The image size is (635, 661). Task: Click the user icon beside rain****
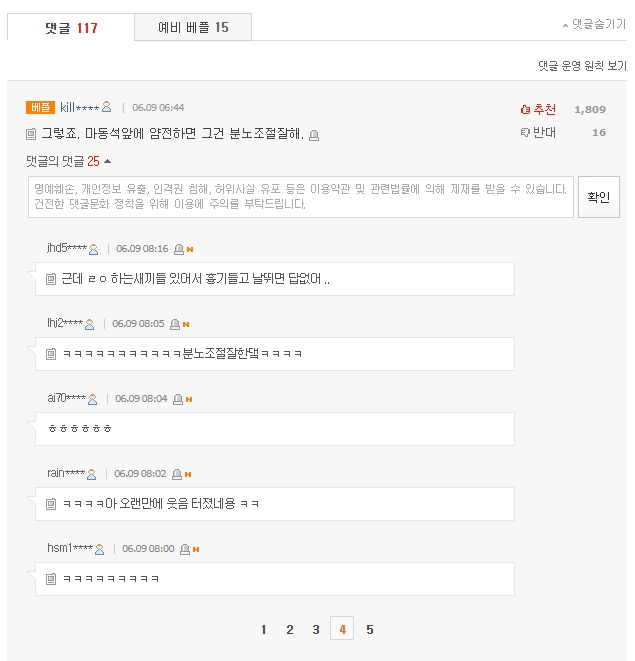[91, 474]
